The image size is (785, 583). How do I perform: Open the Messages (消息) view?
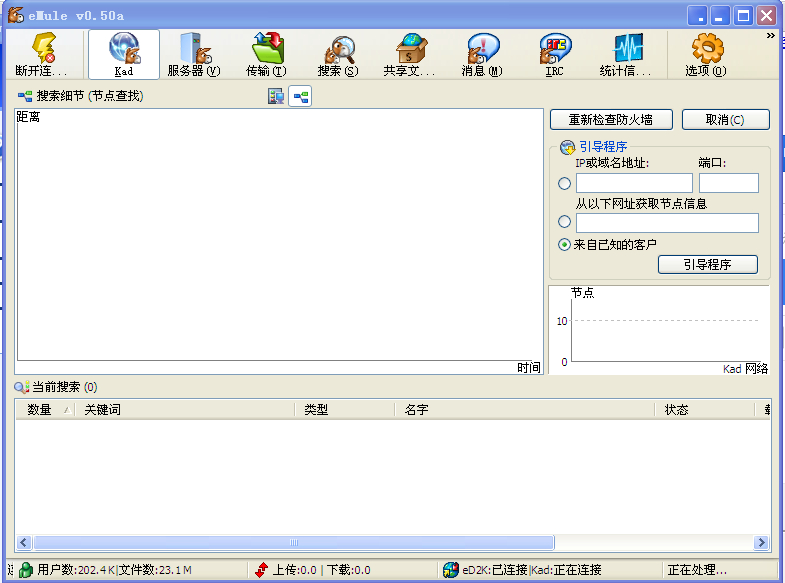point(482,54)
